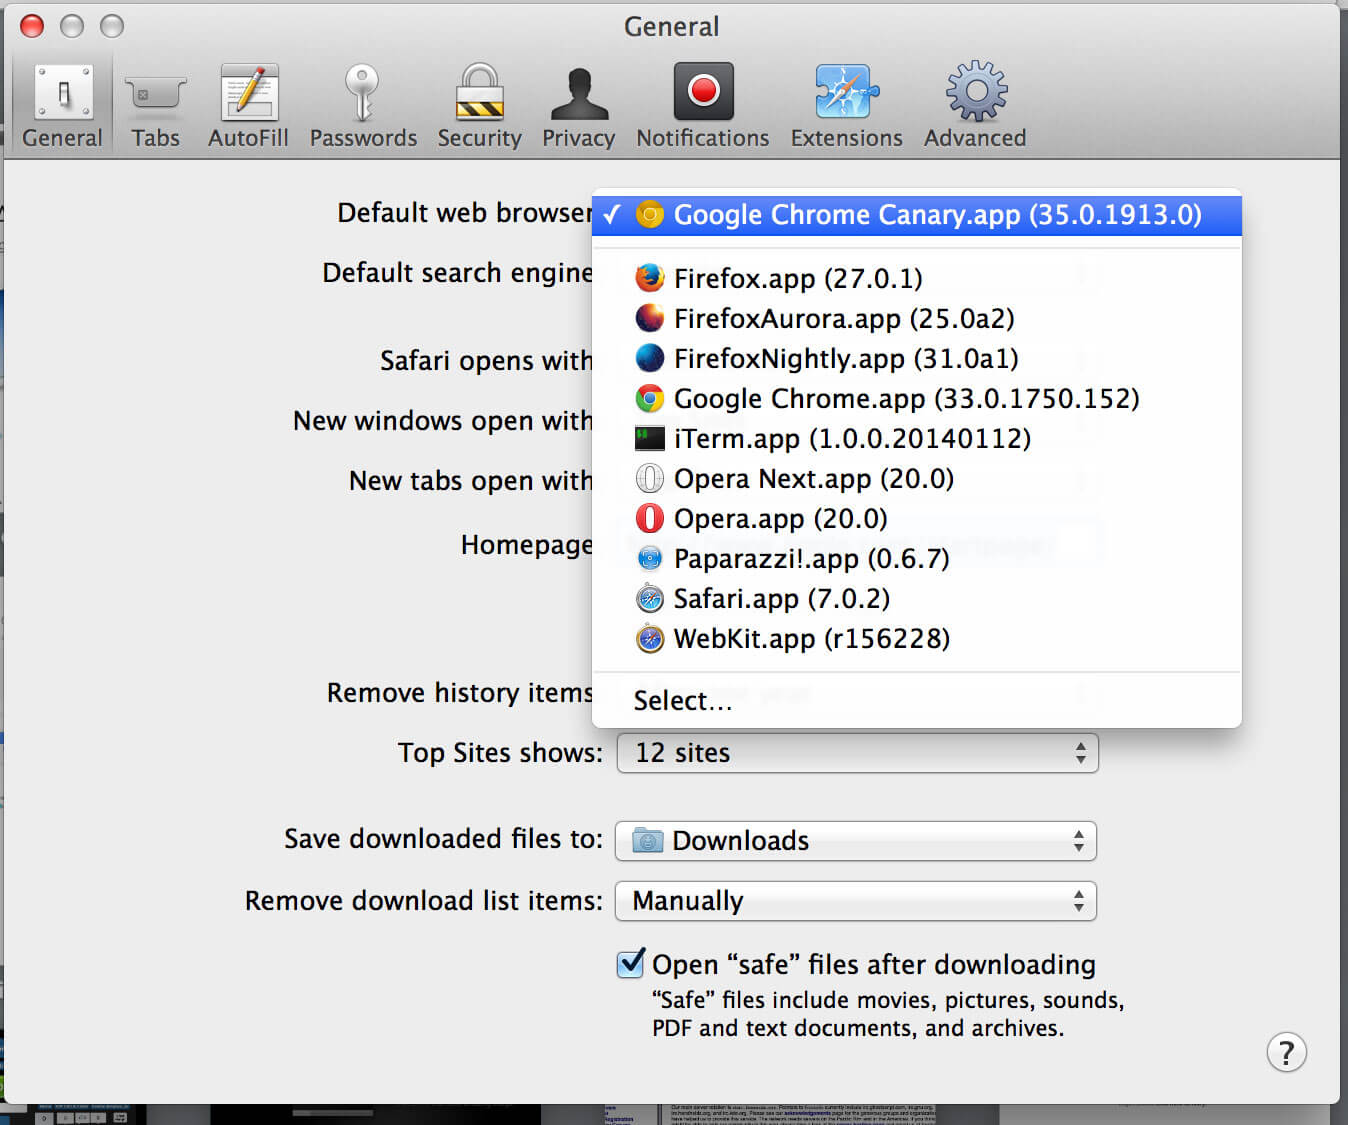Open the Passwords preferences pane

point(363,106)
